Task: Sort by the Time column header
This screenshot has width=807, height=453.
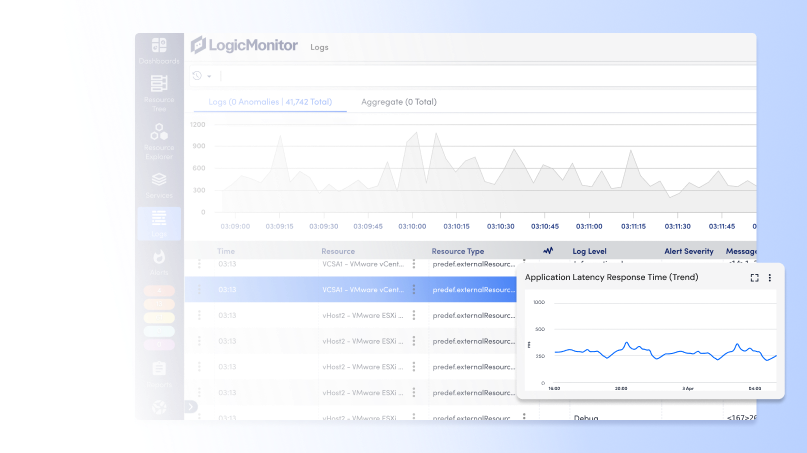Action: pos(226,251)
